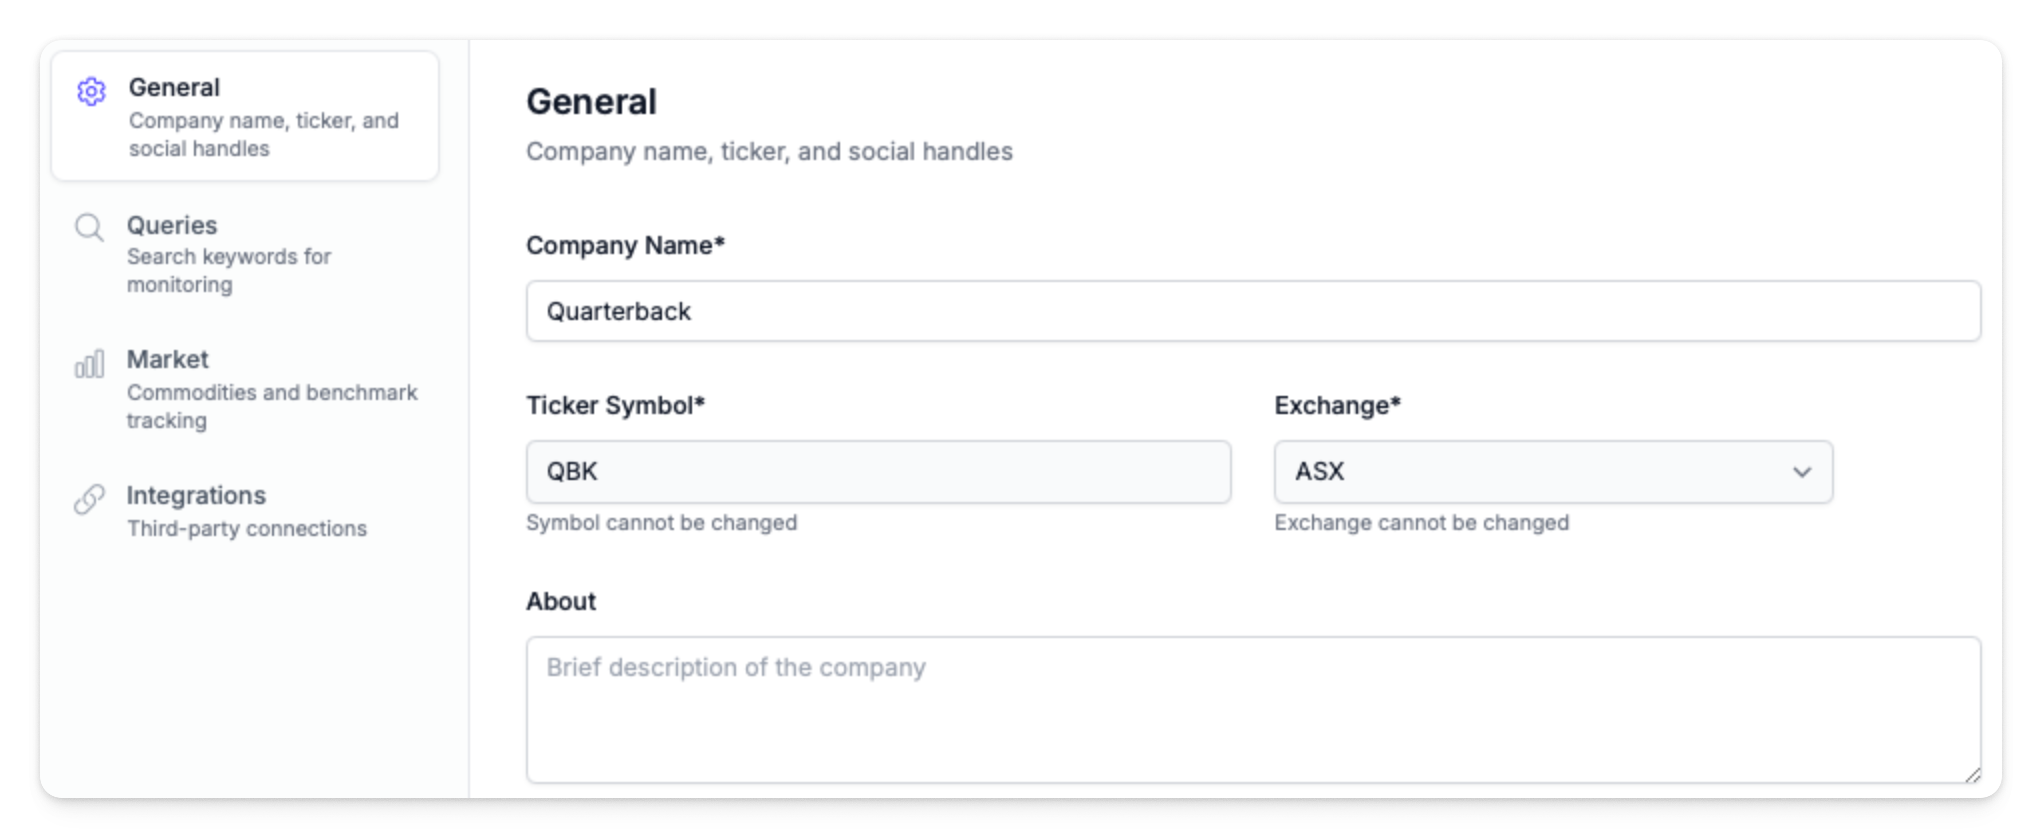2042x838 pixels.
Task: Click the Exchange cannot be changed note
Action: click(x=1421, y=522)
